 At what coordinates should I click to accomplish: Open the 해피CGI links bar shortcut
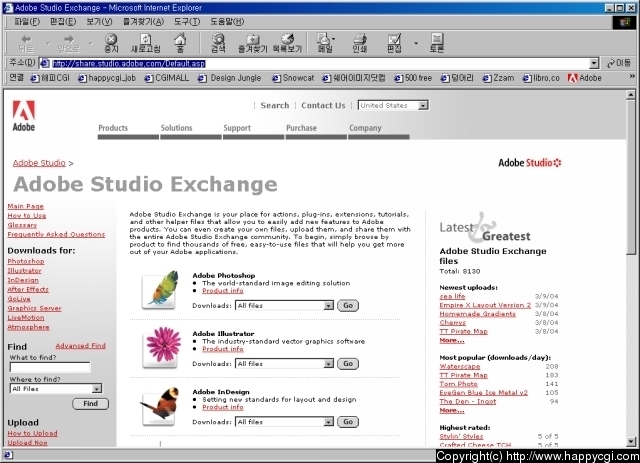[x=50, y=78]
